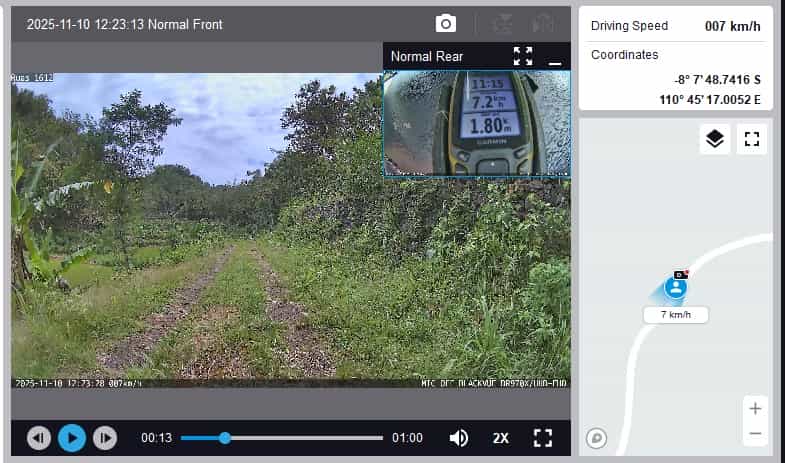
Task: Expand the Normal Rear view to fullscreen
Action: coord(523,56)
